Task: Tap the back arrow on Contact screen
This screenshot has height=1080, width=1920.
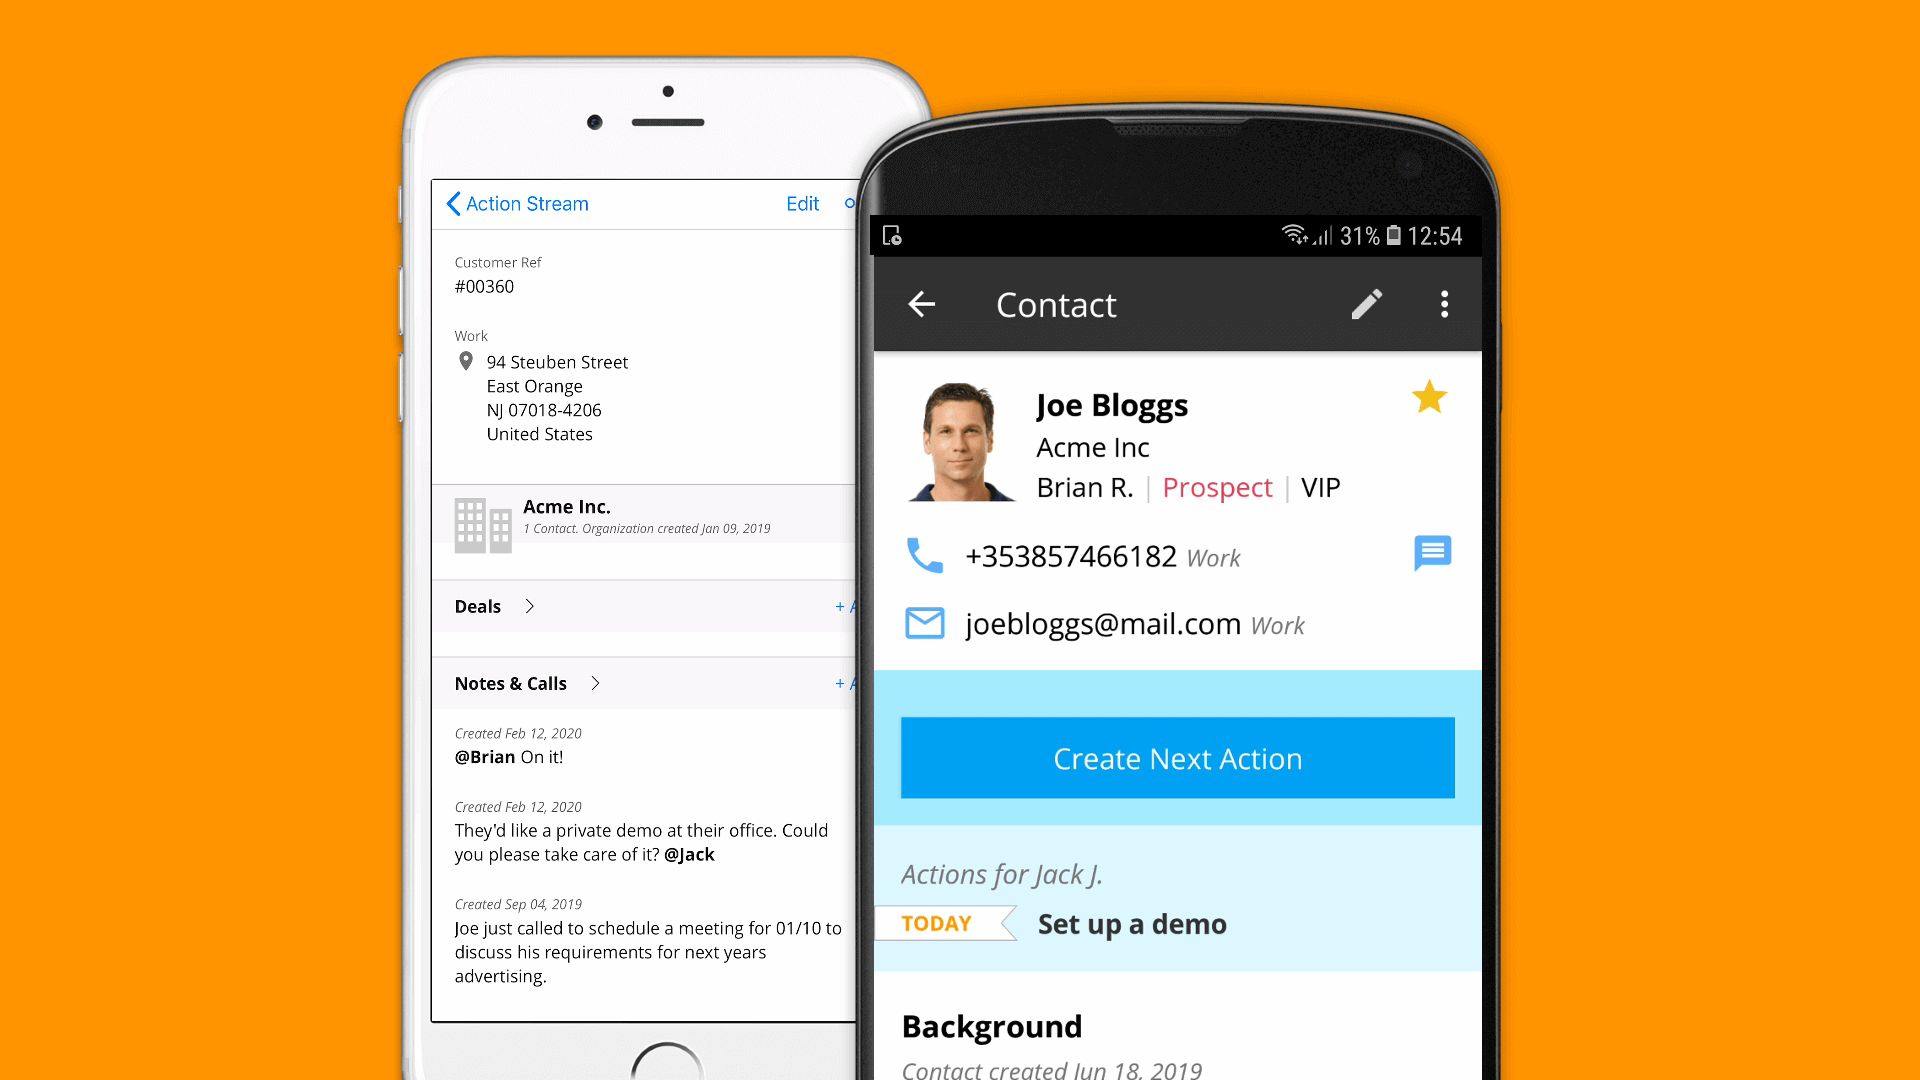Action: pos(923,303)
